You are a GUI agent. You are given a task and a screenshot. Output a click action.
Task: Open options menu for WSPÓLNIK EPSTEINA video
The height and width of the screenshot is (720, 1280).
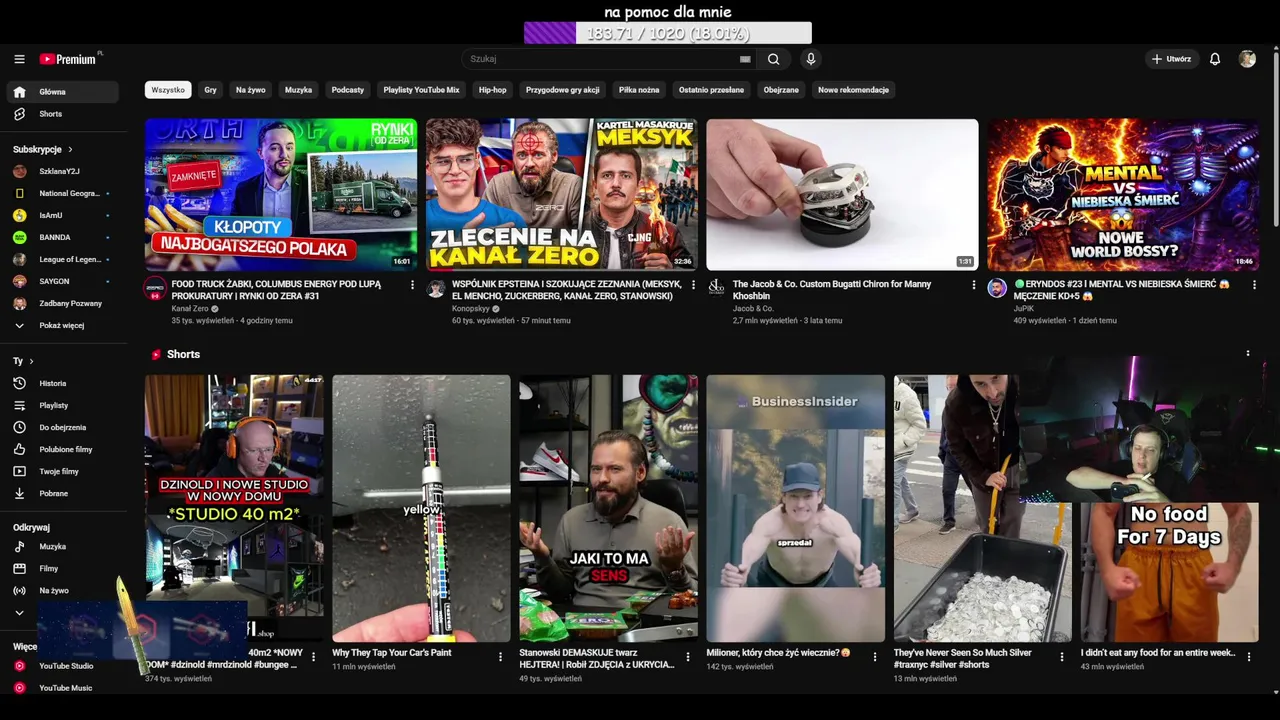click(693, 285)
